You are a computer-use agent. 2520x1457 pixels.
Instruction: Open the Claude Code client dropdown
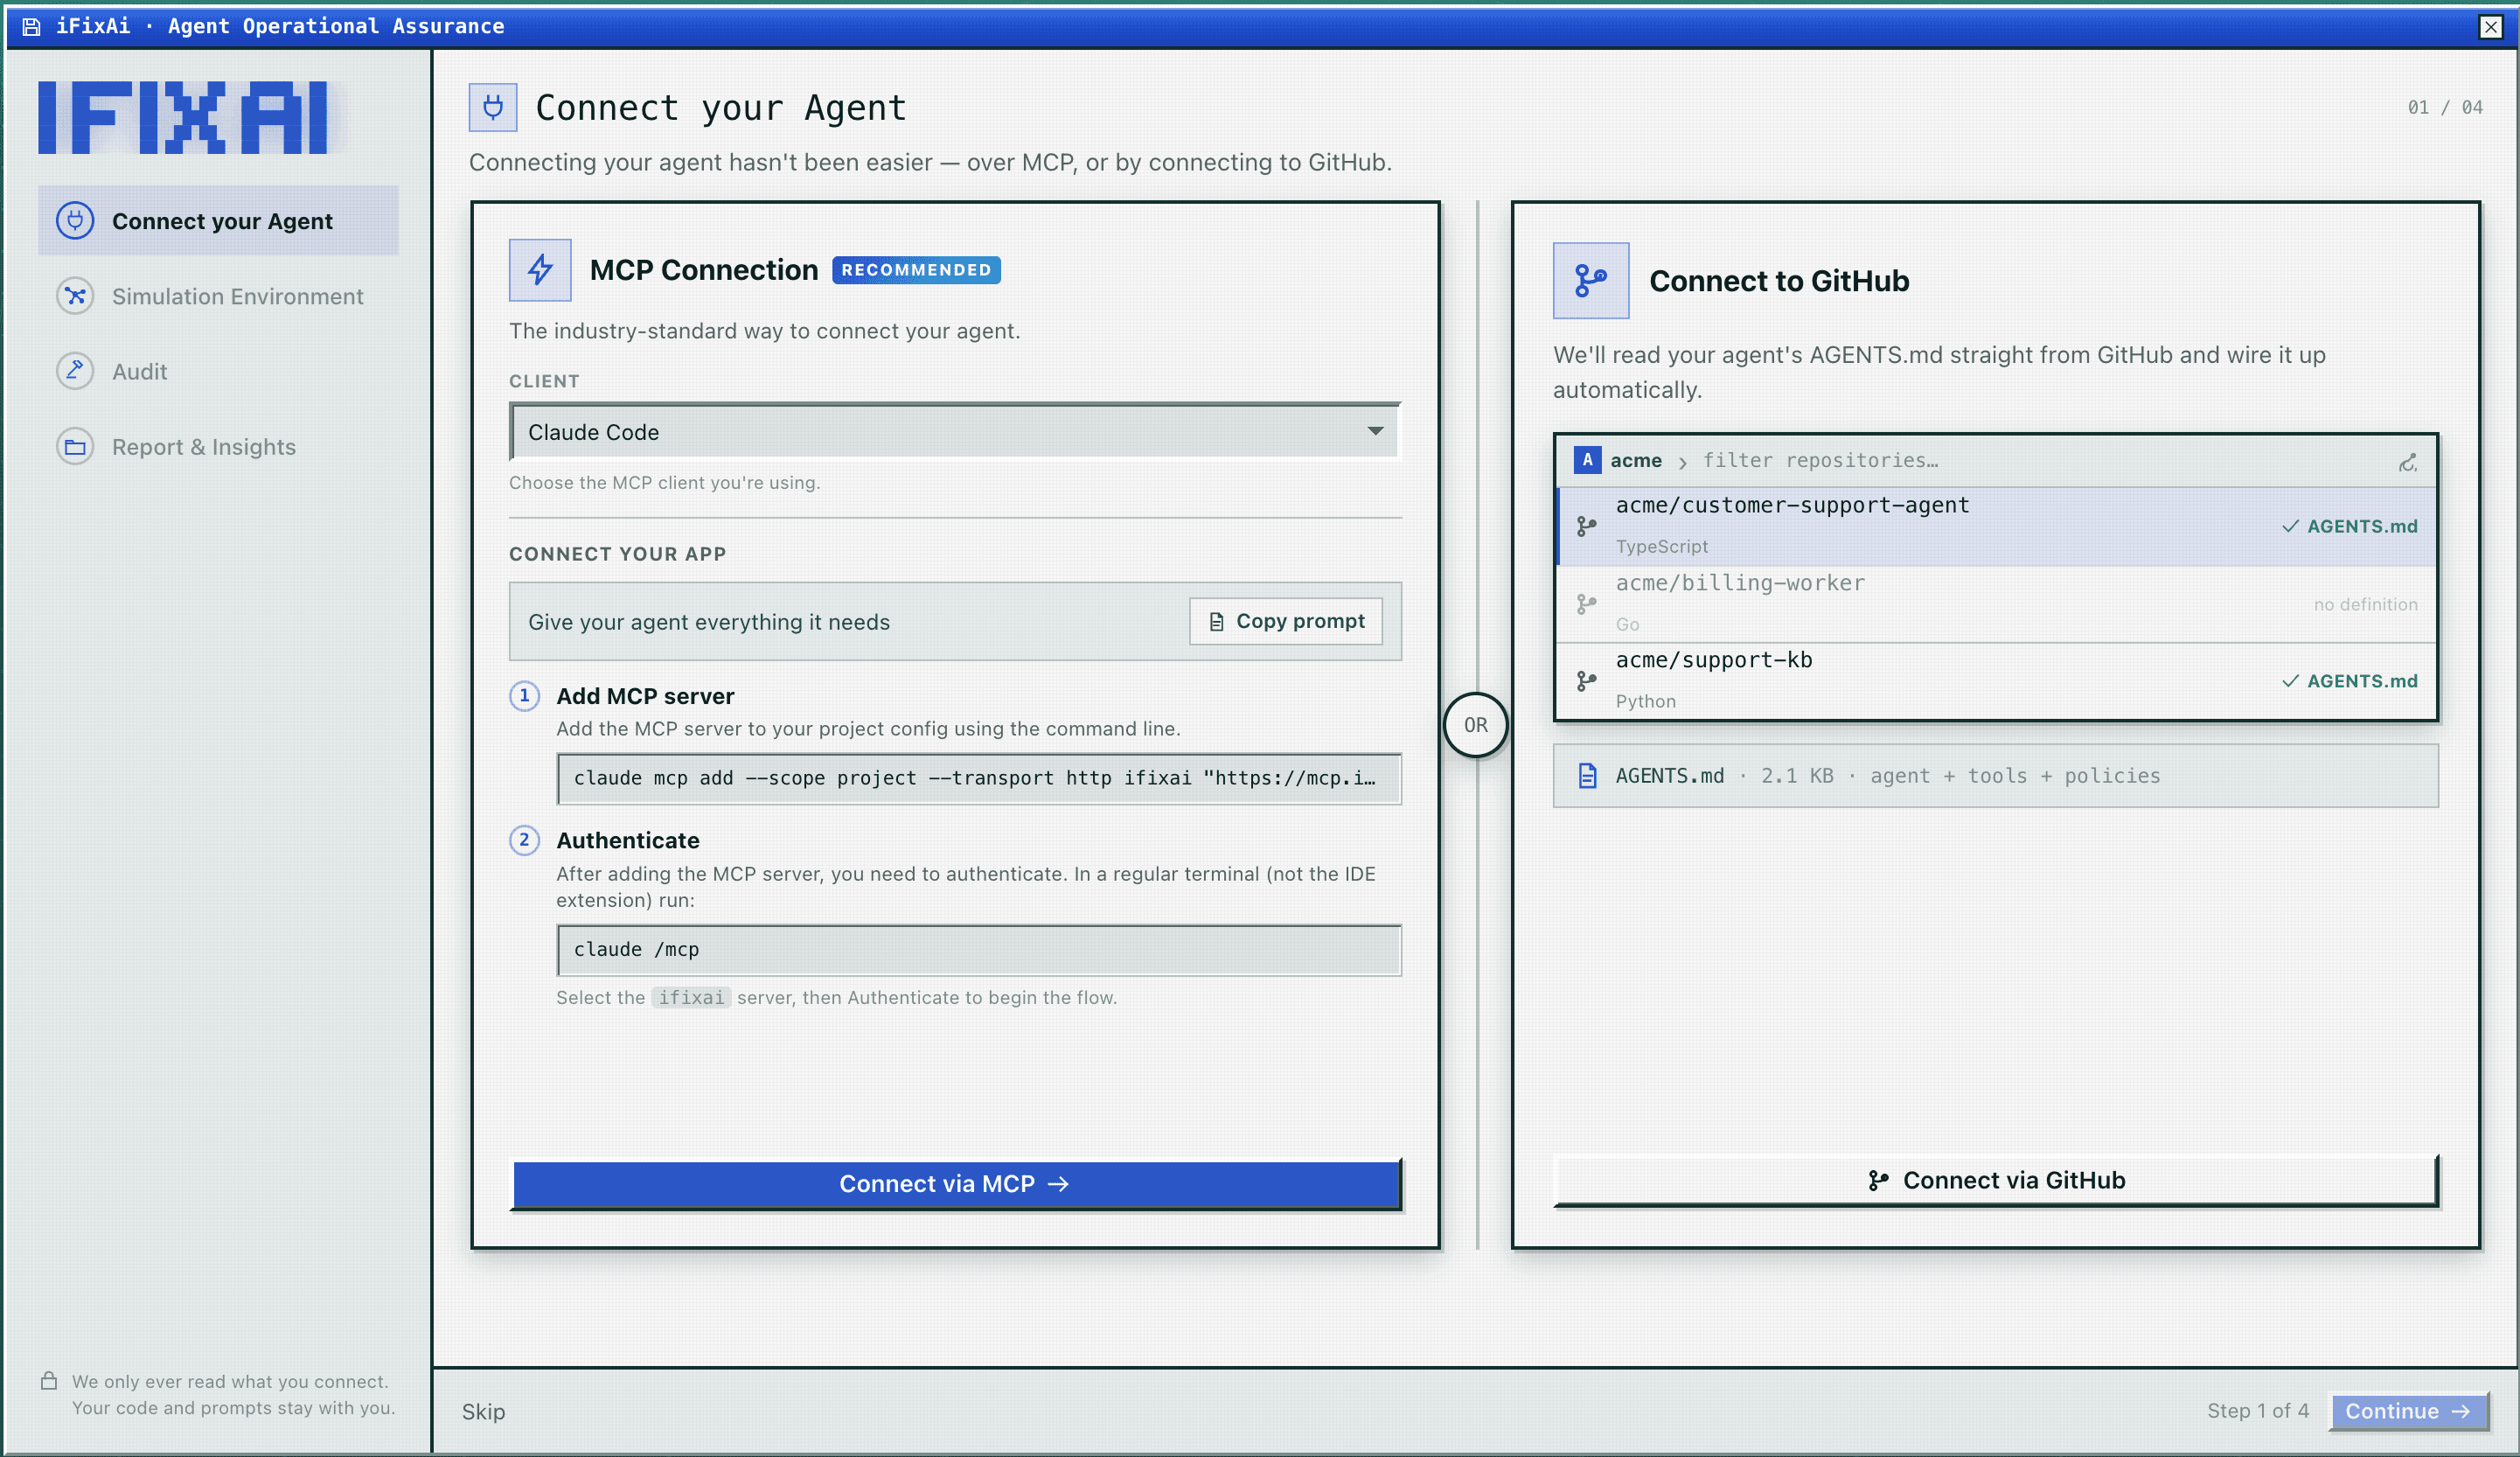point(955,431)
